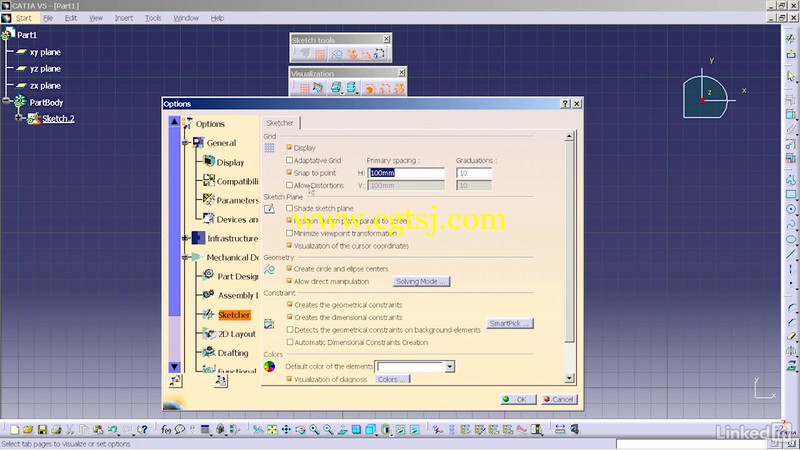Click Save icon in bottom toolbar
Viewport: 800px width, 450px height.
coord(43,430)
